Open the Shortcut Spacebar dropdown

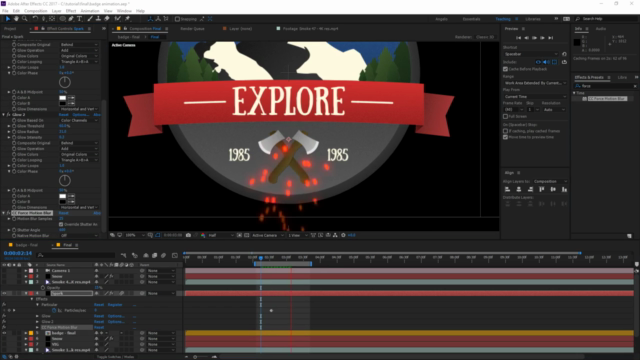click(531, 54)
